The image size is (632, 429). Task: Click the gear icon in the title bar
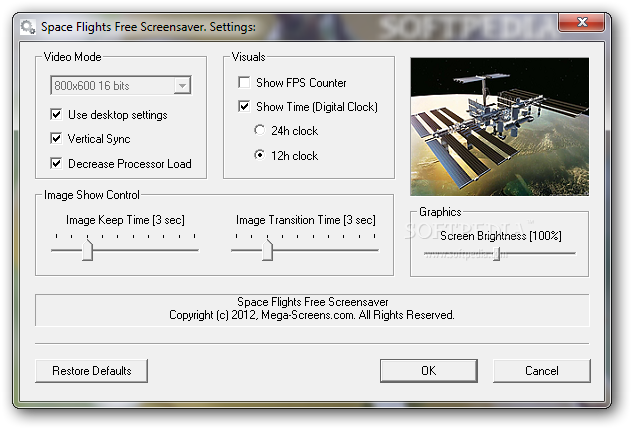point(27,27)
